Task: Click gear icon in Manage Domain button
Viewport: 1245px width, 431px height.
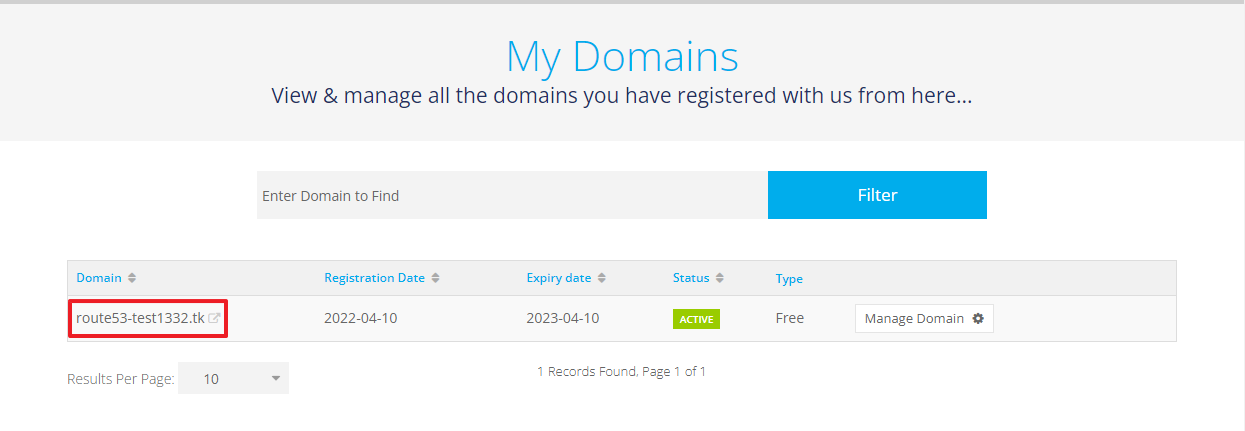Action: (978, 319)
